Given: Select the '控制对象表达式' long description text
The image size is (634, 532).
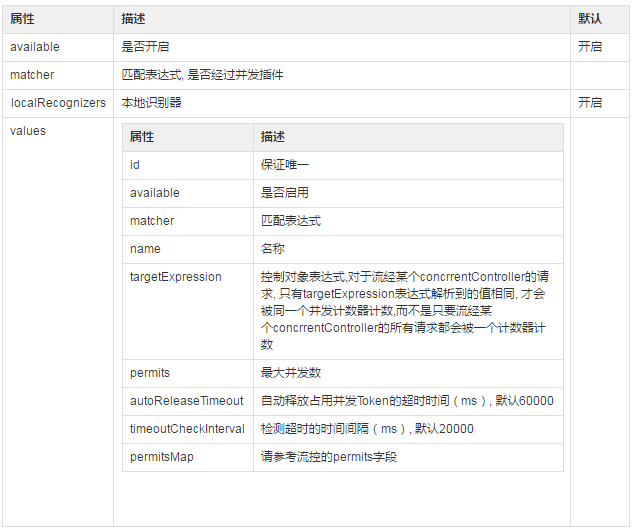Looking at the screenshot, I should (x=405, y=310).
